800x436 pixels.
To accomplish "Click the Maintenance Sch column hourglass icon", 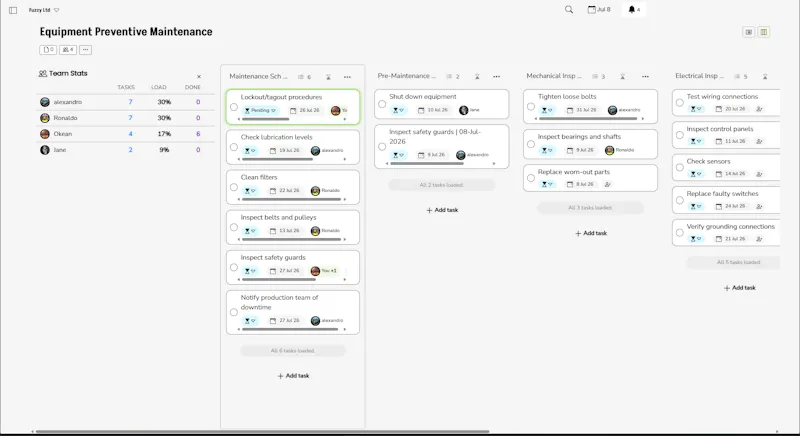I will pos(328,77).
